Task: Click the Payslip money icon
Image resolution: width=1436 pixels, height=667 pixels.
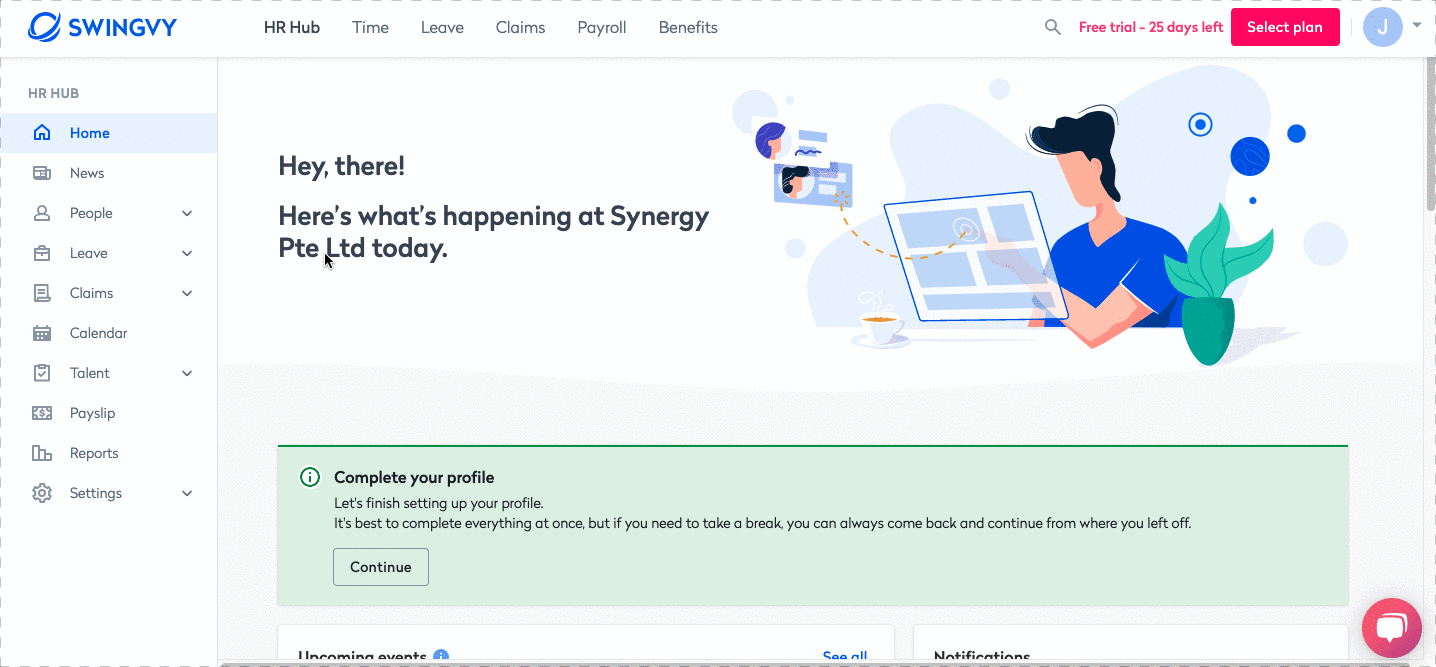Action: (x=42, y=413)
